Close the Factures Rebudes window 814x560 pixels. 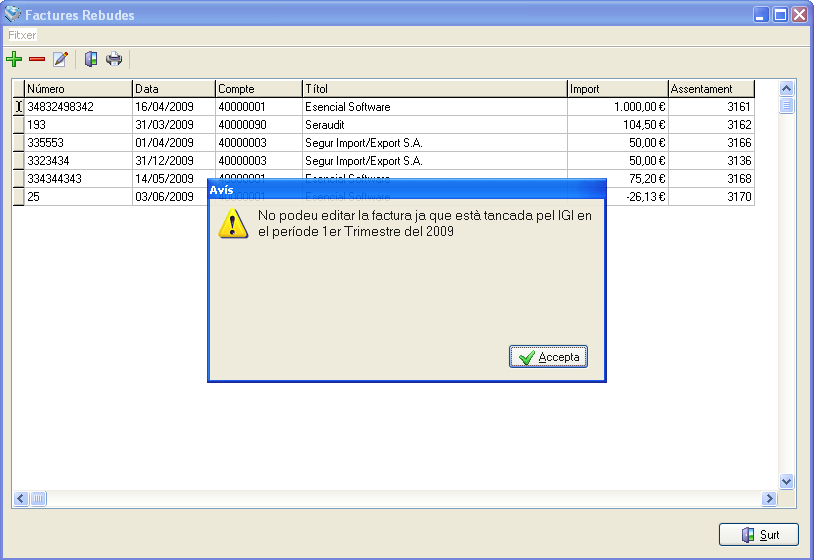(799, 15)
